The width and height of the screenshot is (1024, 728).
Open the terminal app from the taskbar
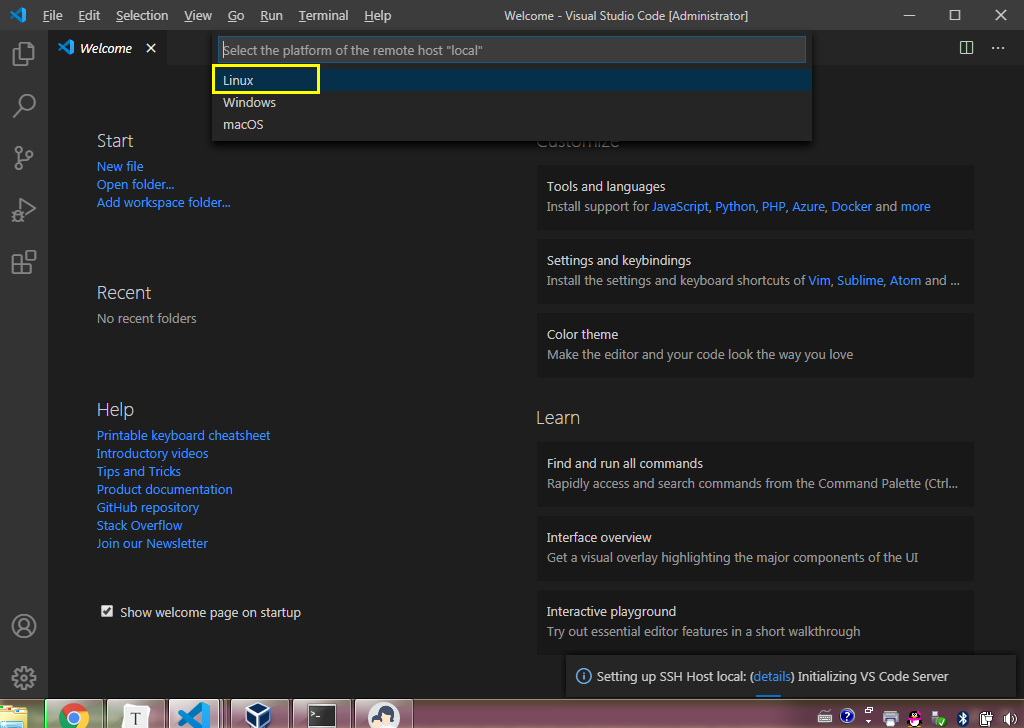[x=321, y=714]
